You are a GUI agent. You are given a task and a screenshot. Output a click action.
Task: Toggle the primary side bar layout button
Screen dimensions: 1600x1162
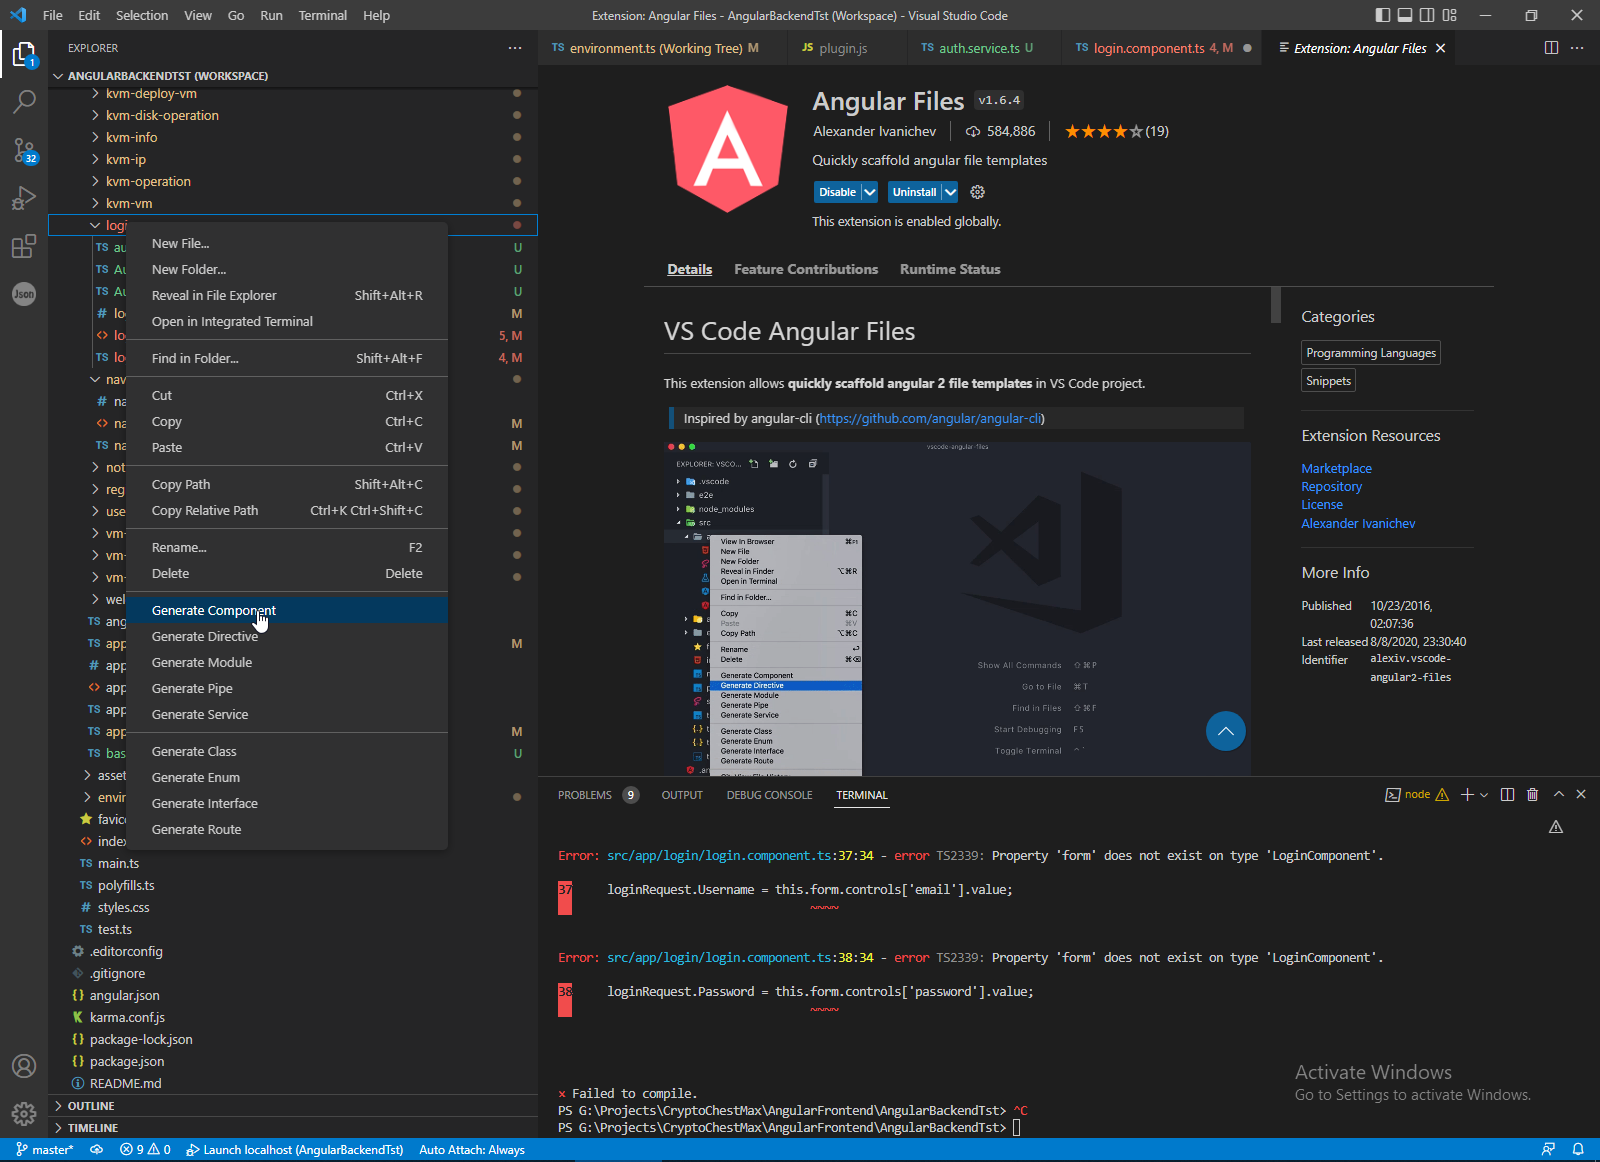1383,15
